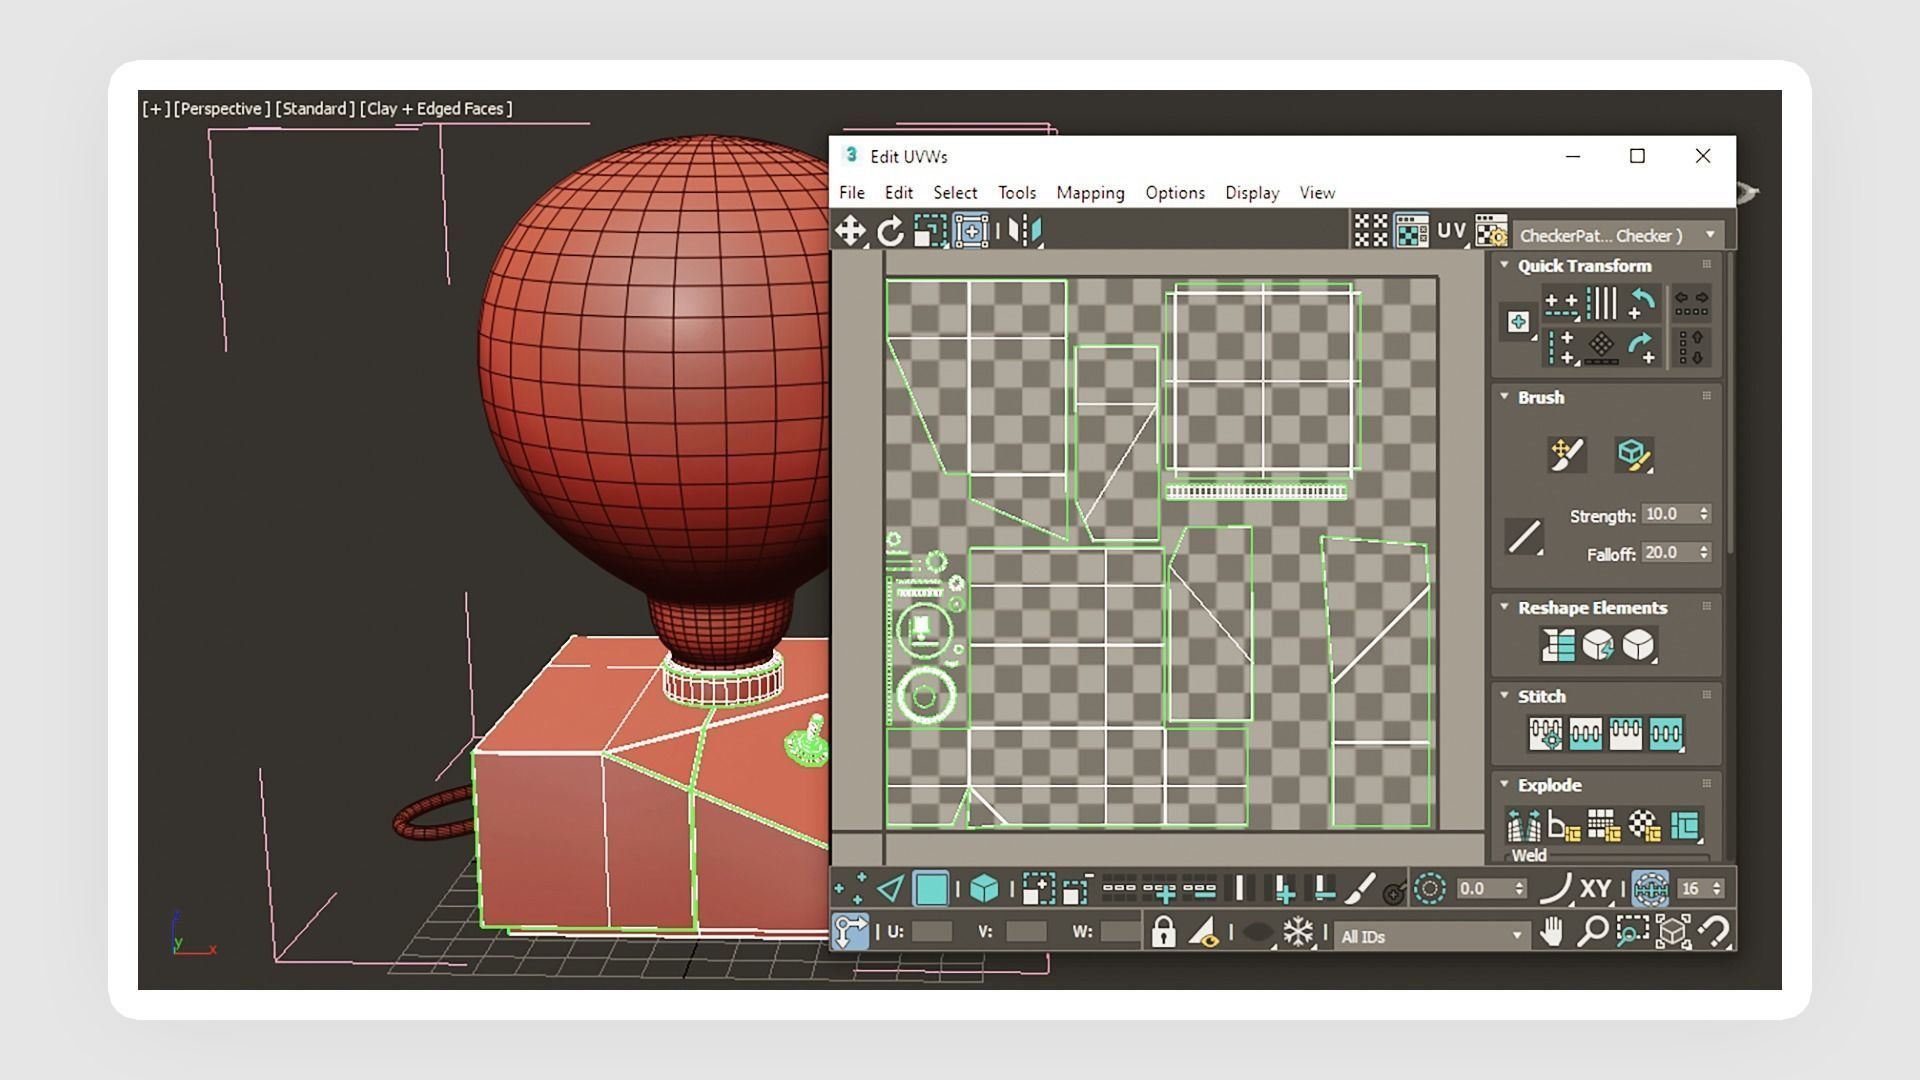Select the Rotate Selected Subobjects tool
This screenshot has width=1920, height=1080.
click(890, 232)
